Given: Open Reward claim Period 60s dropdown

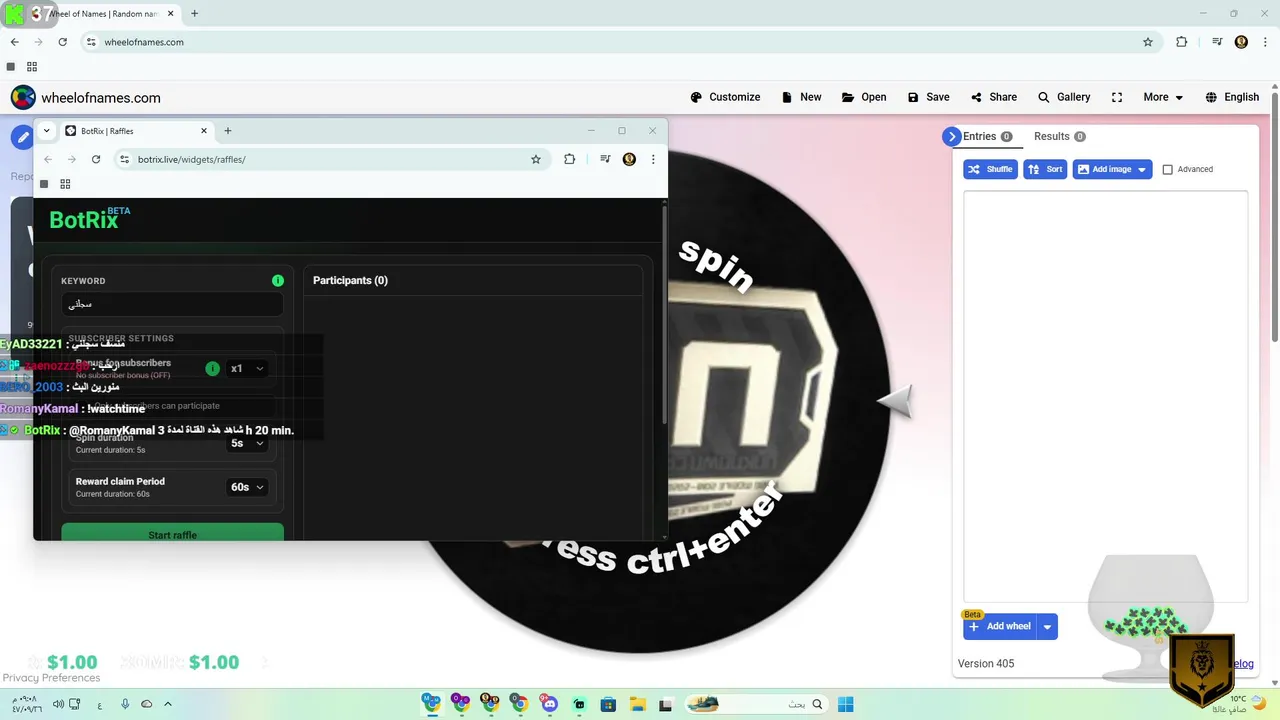Looking at the screenshot, I should (247, 487).
